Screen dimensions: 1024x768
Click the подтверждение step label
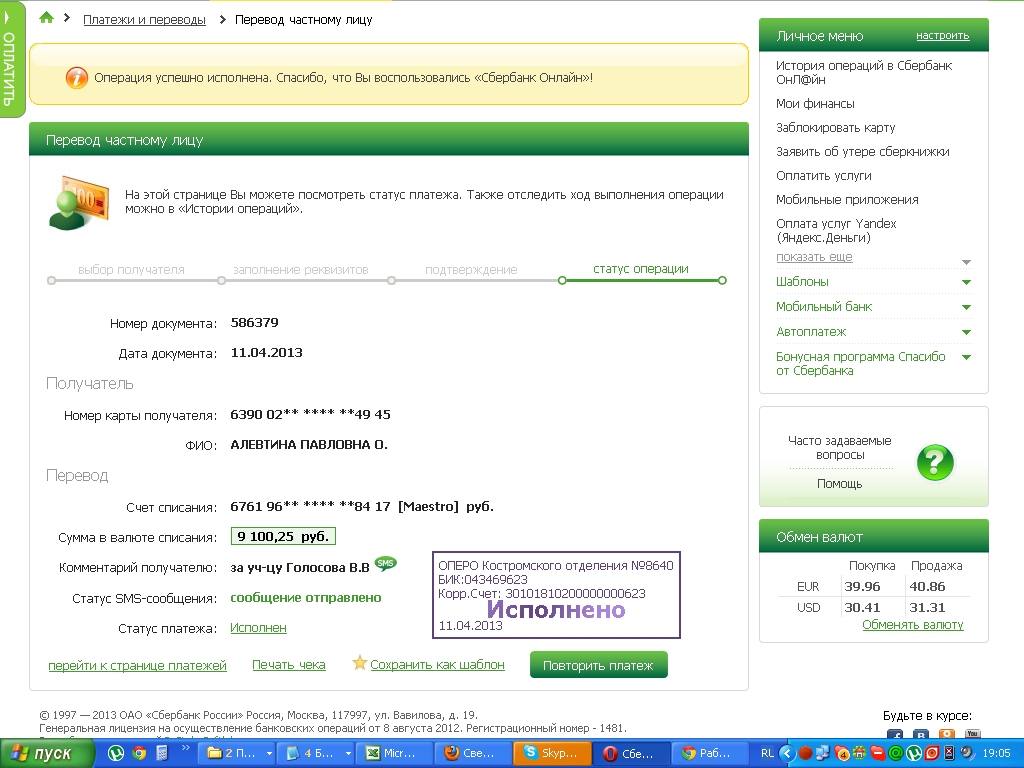(x=471, y=270)
